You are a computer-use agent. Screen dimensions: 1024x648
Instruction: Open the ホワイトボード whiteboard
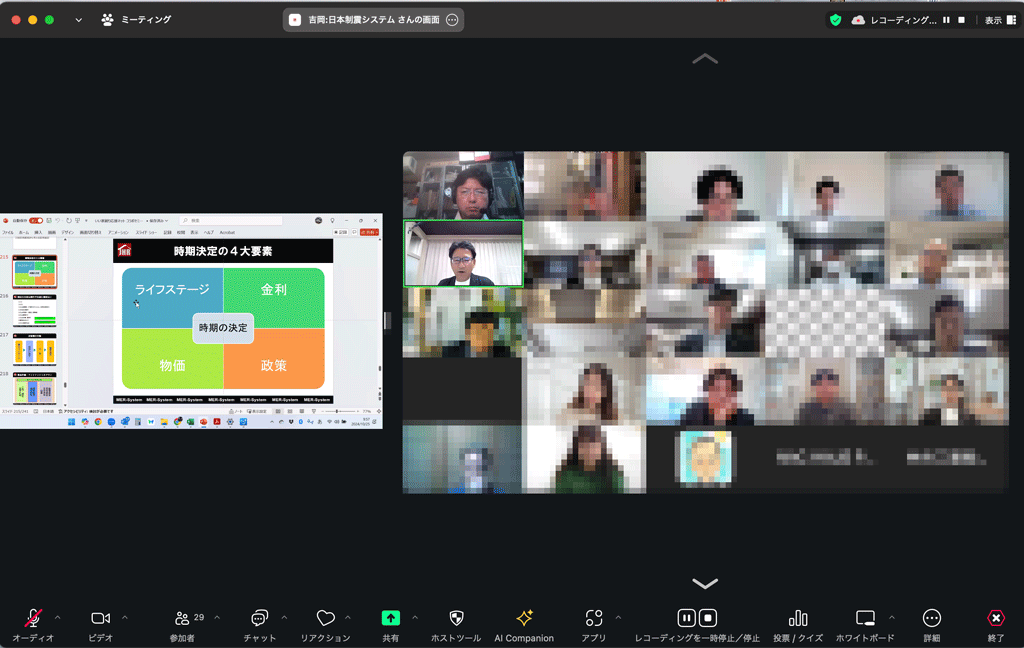click(866, 619)
